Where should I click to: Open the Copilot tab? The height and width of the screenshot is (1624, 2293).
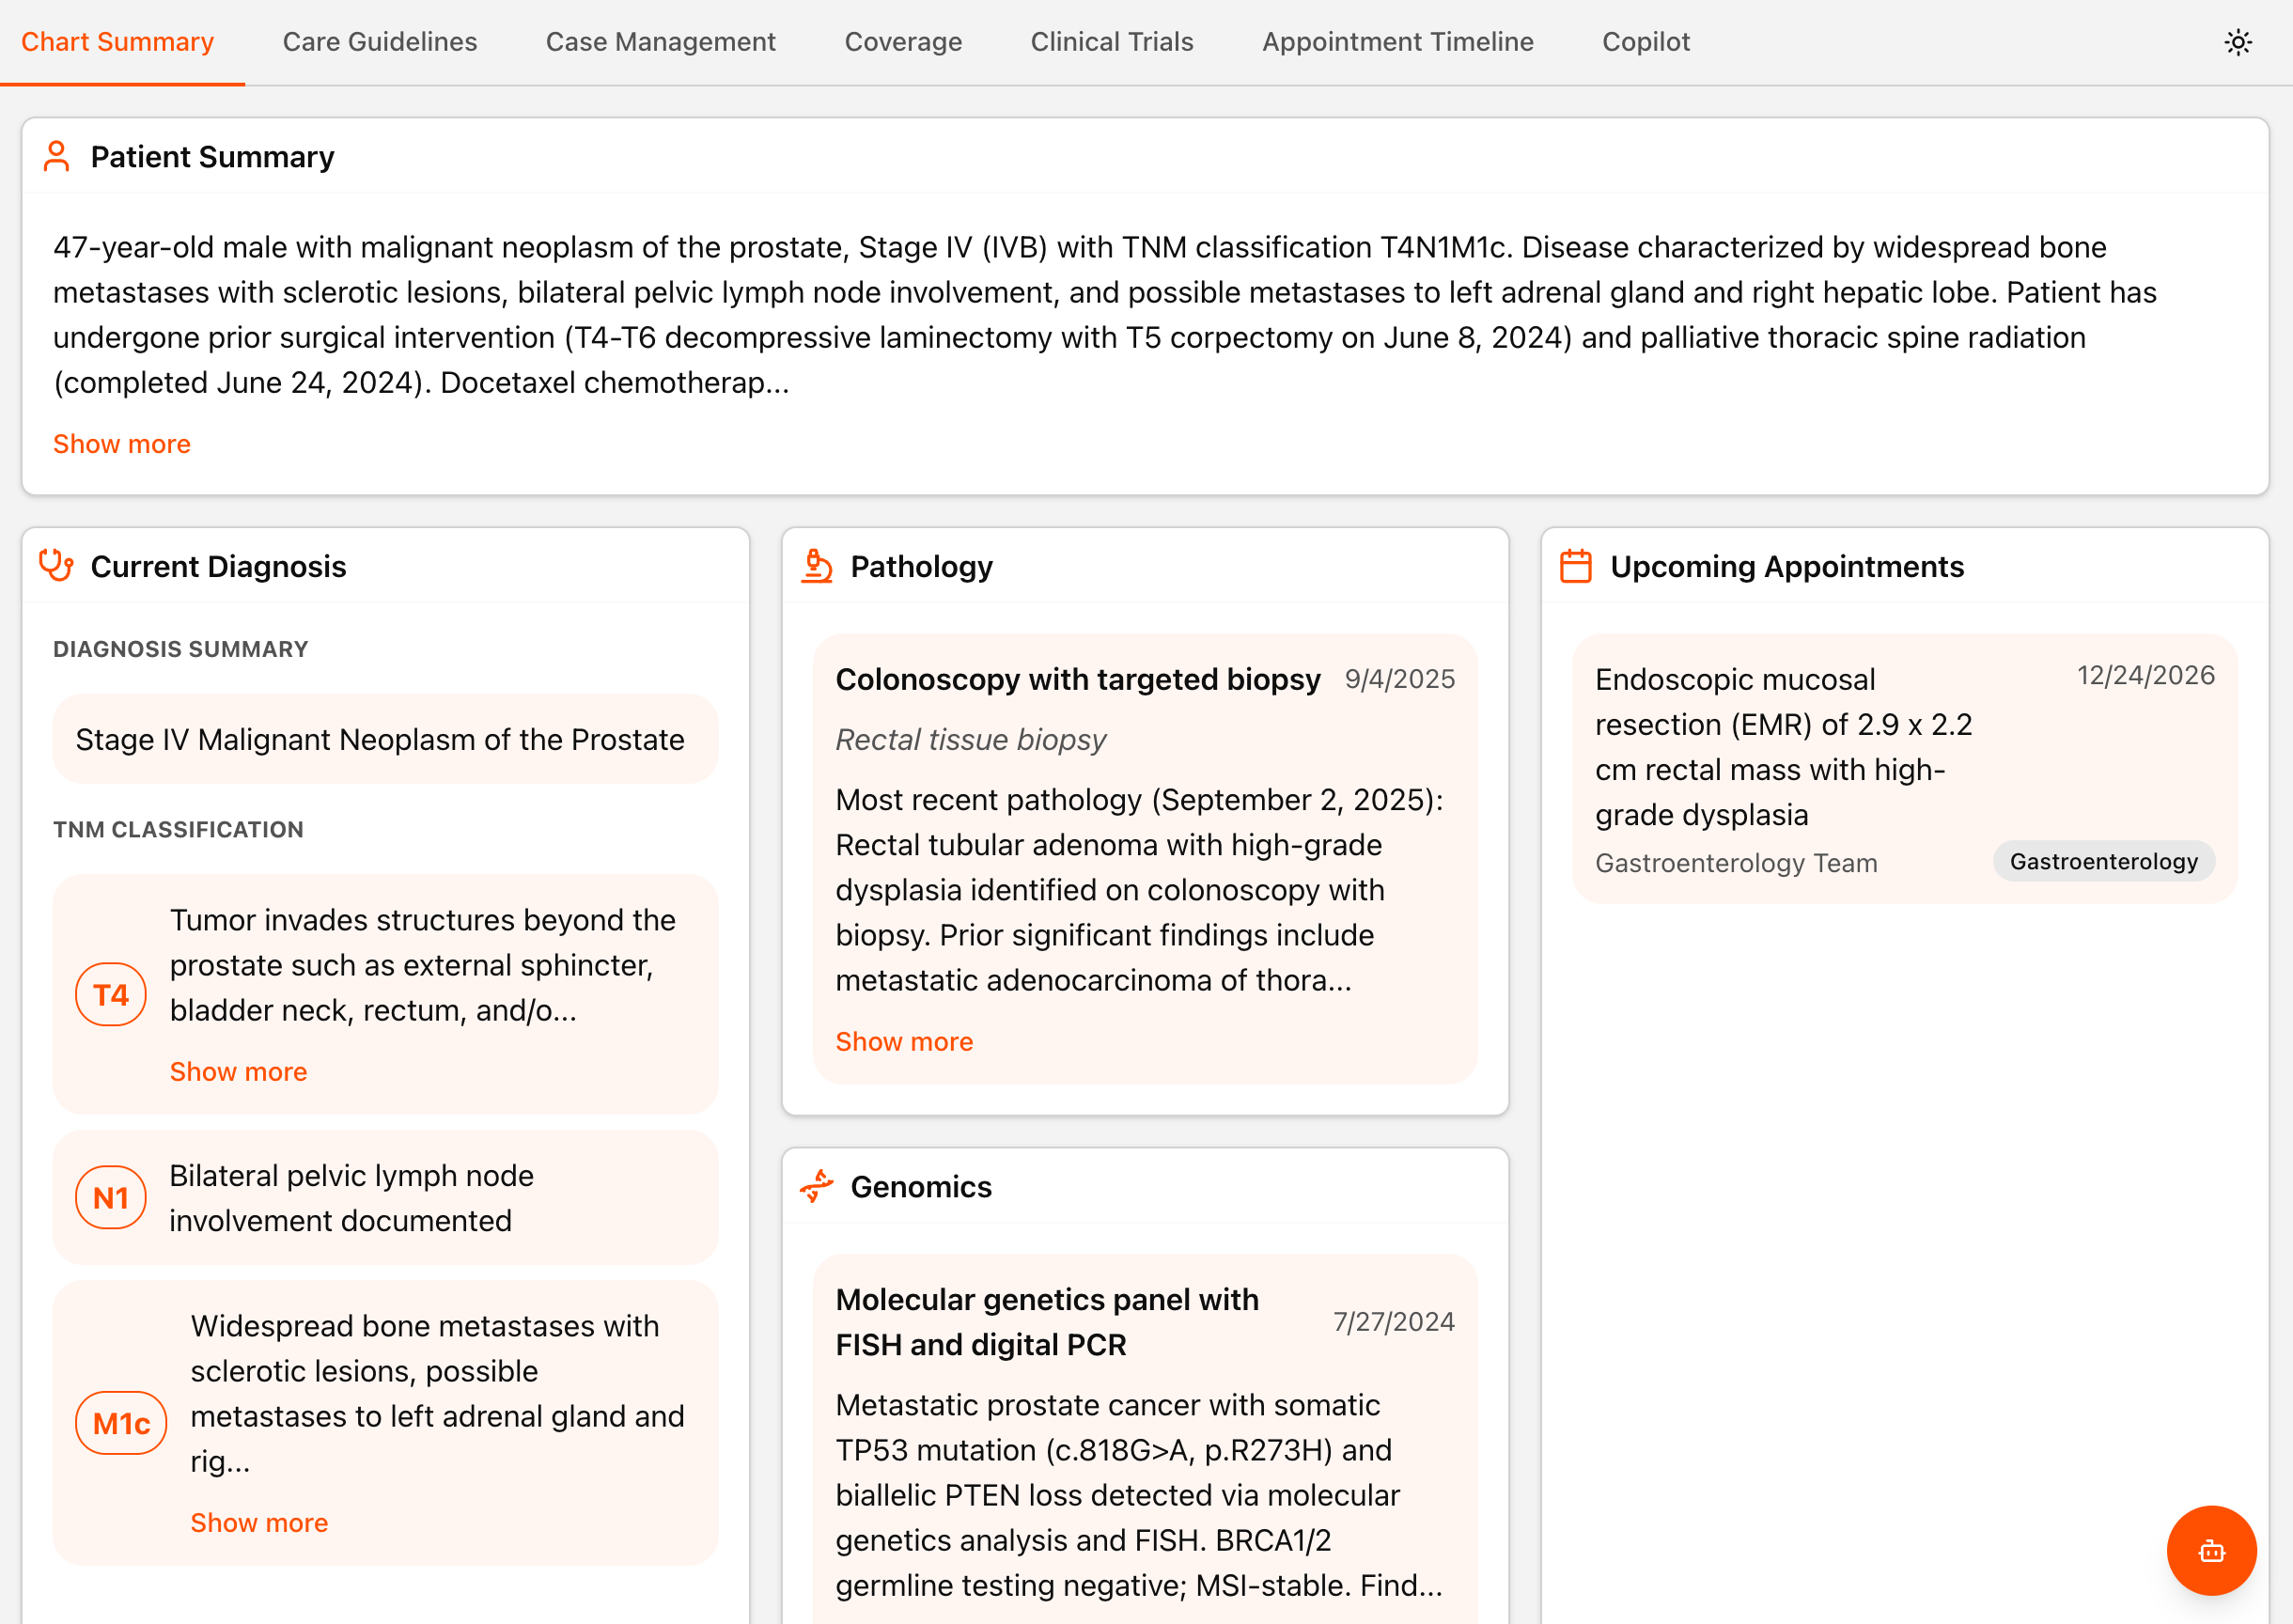tap(1646, 42)
